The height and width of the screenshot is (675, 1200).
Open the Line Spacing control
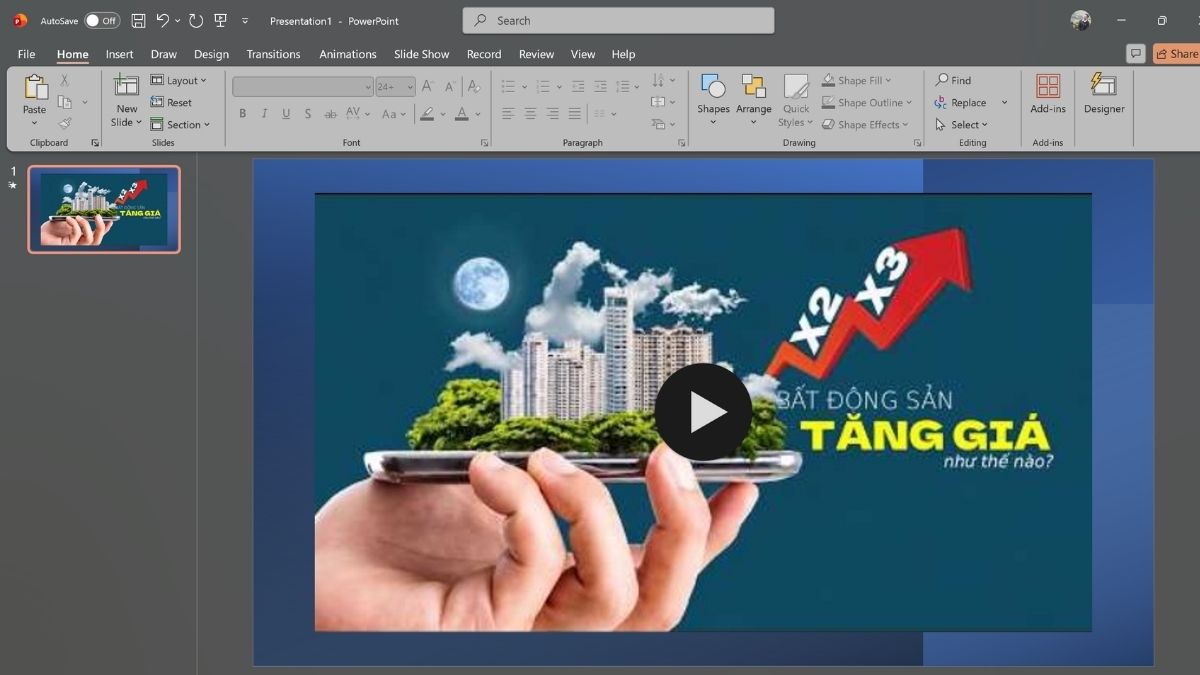click(x=627, y=87)
